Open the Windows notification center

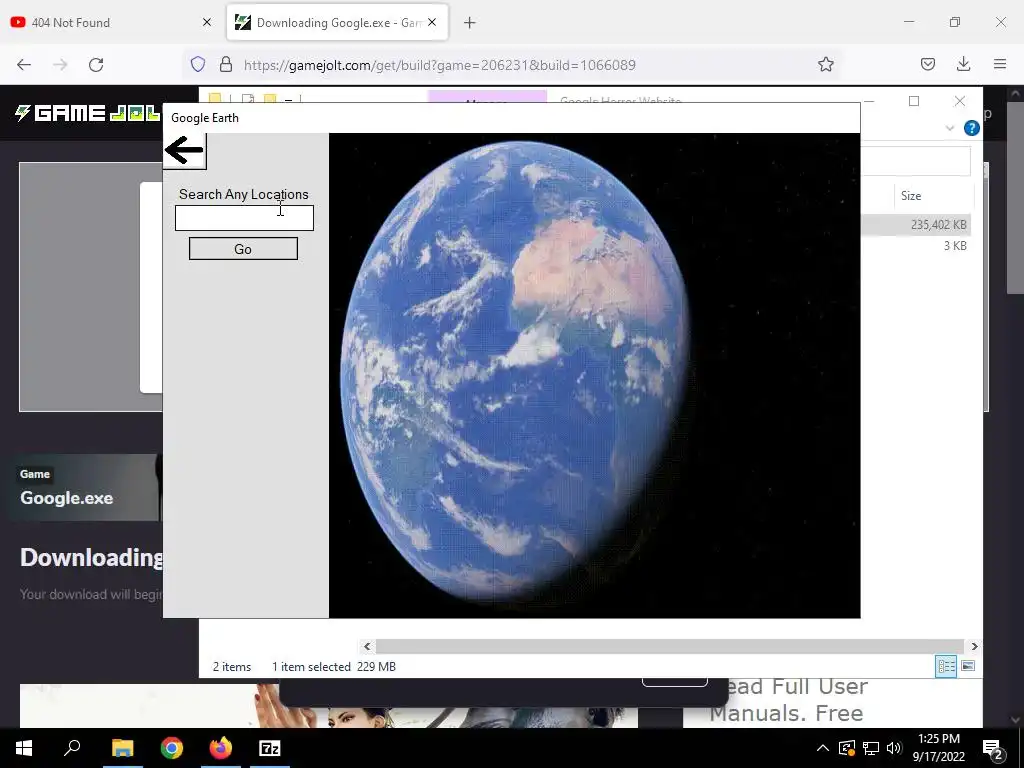pos(993,749)
